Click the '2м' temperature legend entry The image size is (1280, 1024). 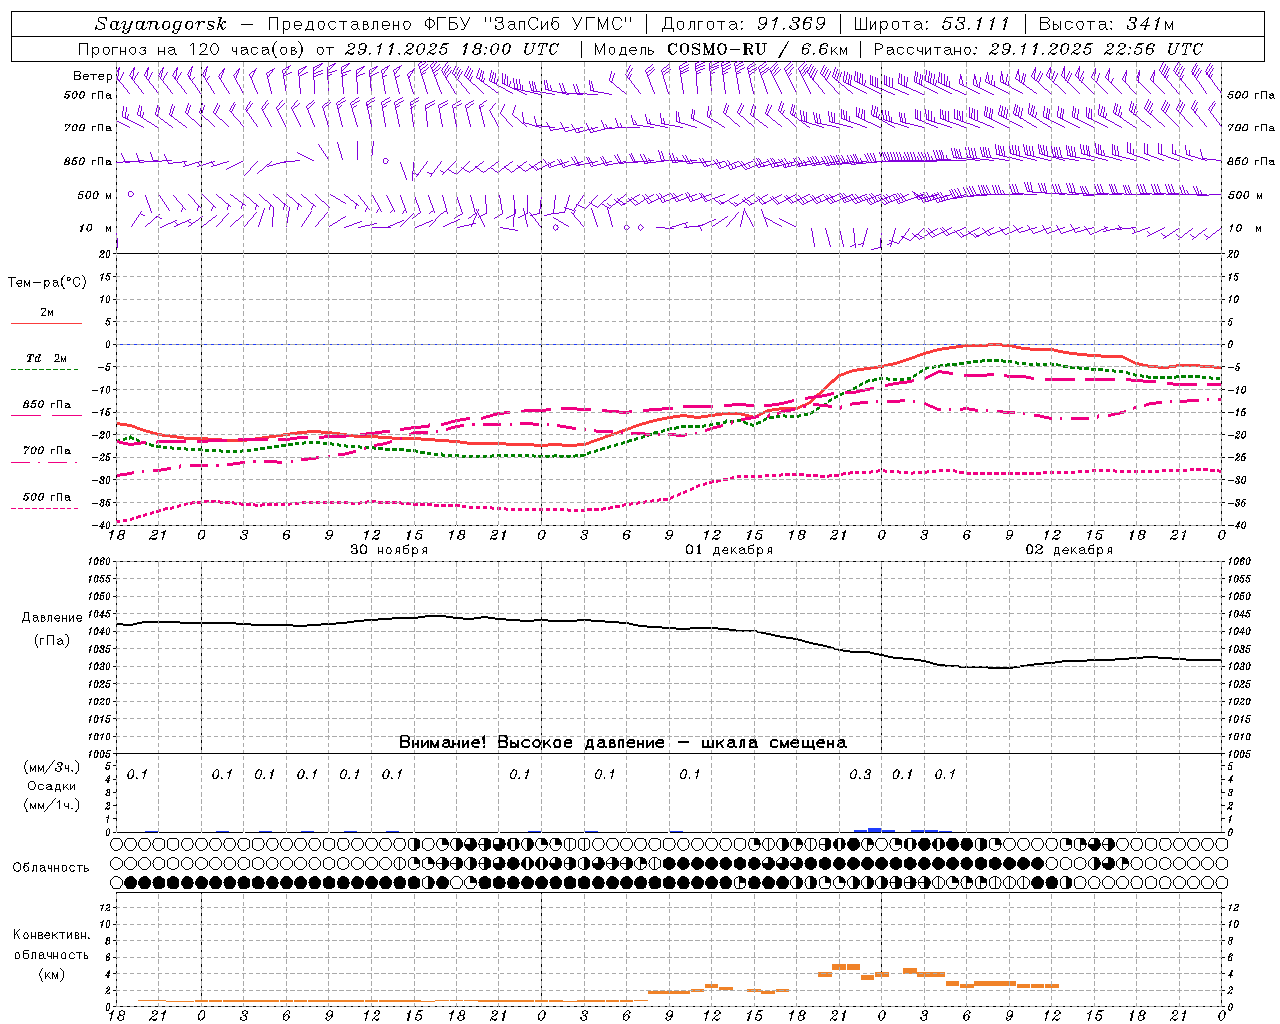47,313
